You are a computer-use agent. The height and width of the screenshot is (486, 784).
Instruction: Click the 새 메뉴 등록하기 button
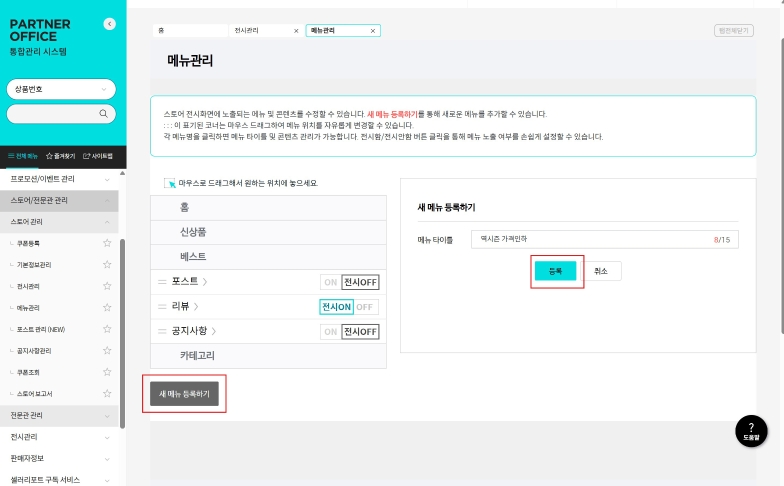coord(184,395)
